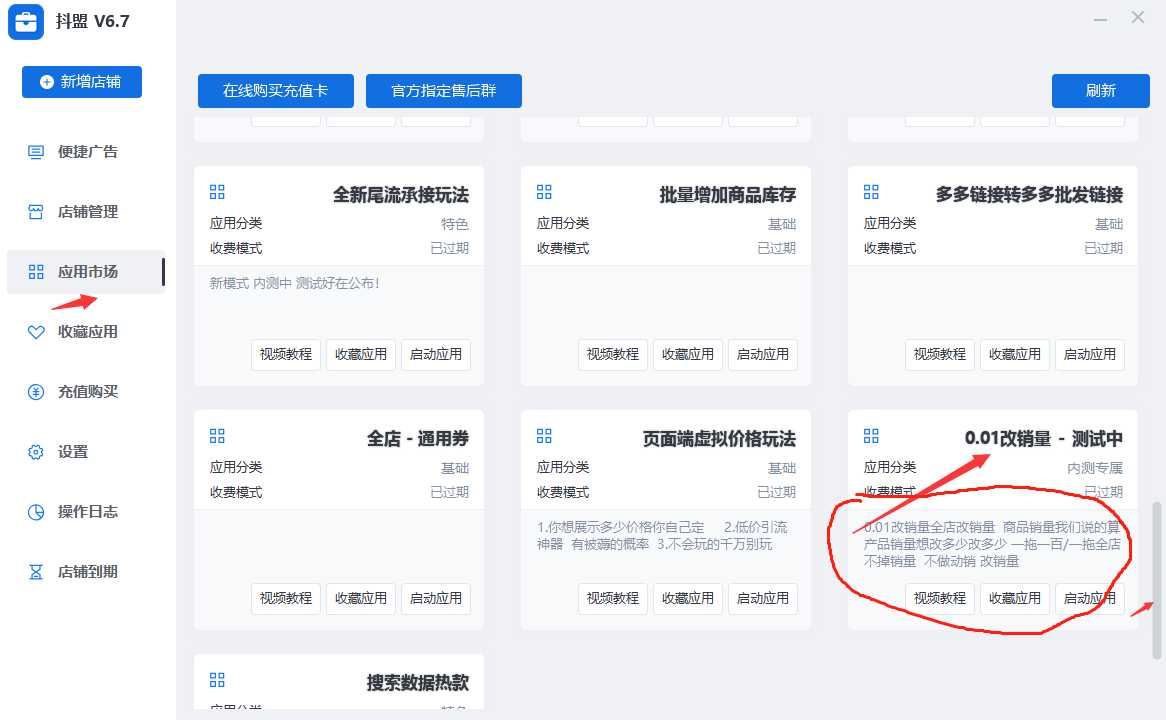Open 官方指定售后群 button
This screenshot has height=720, width=1166.
click(x=443, y=91)
